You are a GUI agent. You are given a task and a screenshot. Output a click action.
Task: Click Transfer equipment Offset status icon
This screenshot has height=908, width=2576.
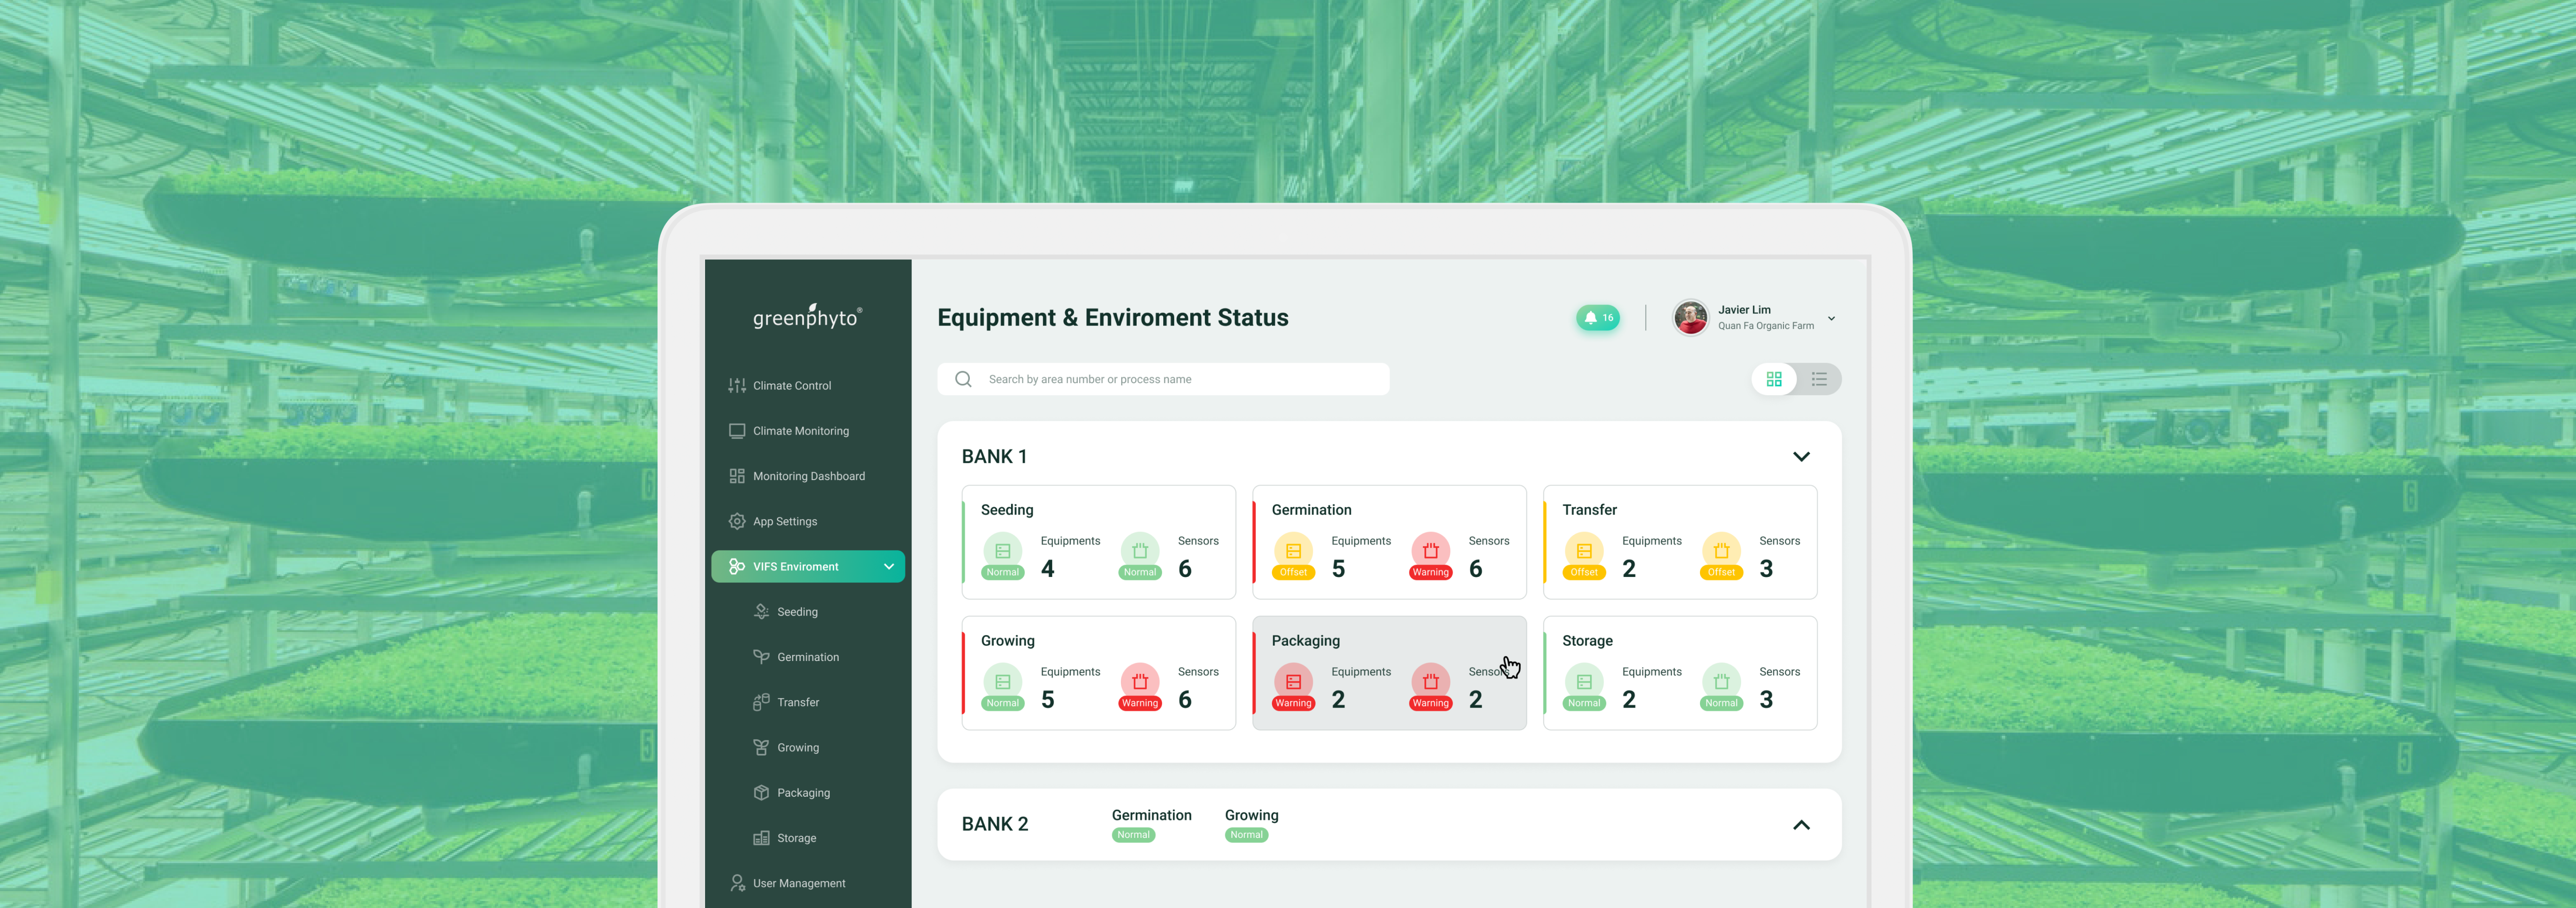(1584, 555)
